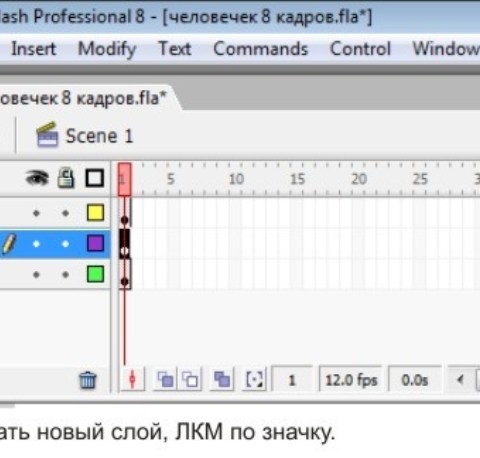Click the Scene 1 label
This screenshot has width=480, height=458.
(x=99, y=136)
